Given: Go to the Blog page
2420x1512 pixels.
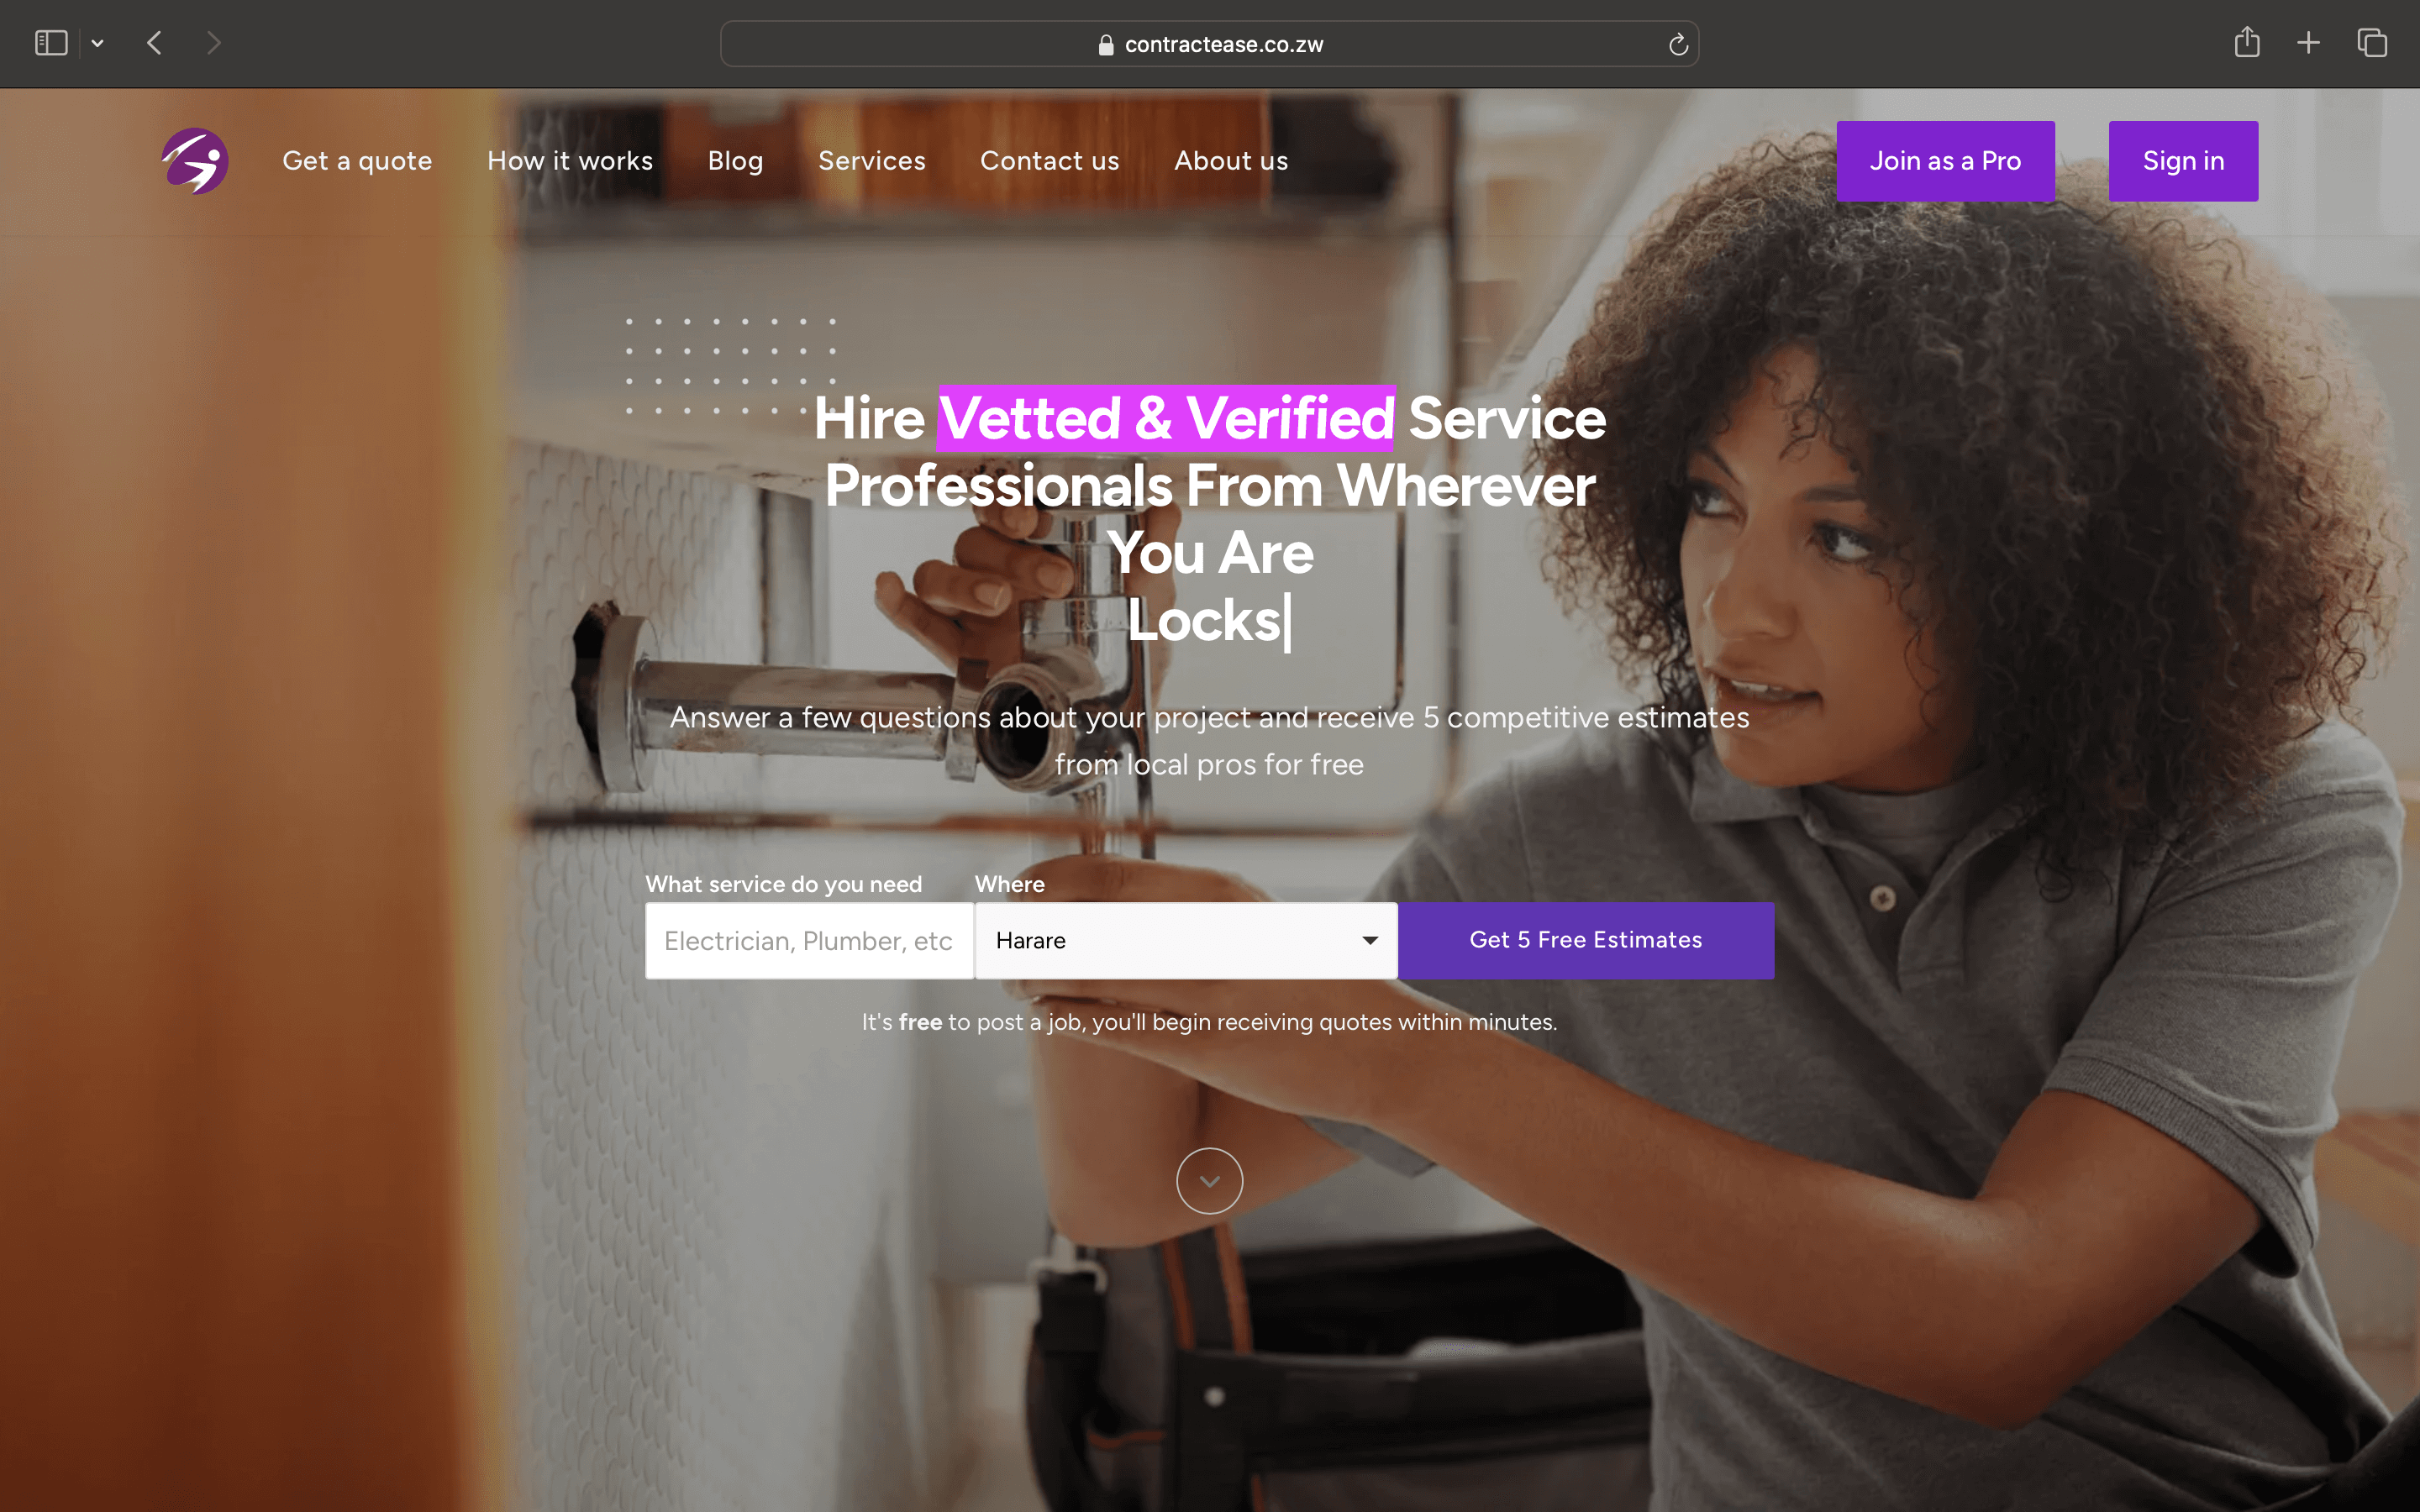Looking at the screenshot, I should [735, 161].
